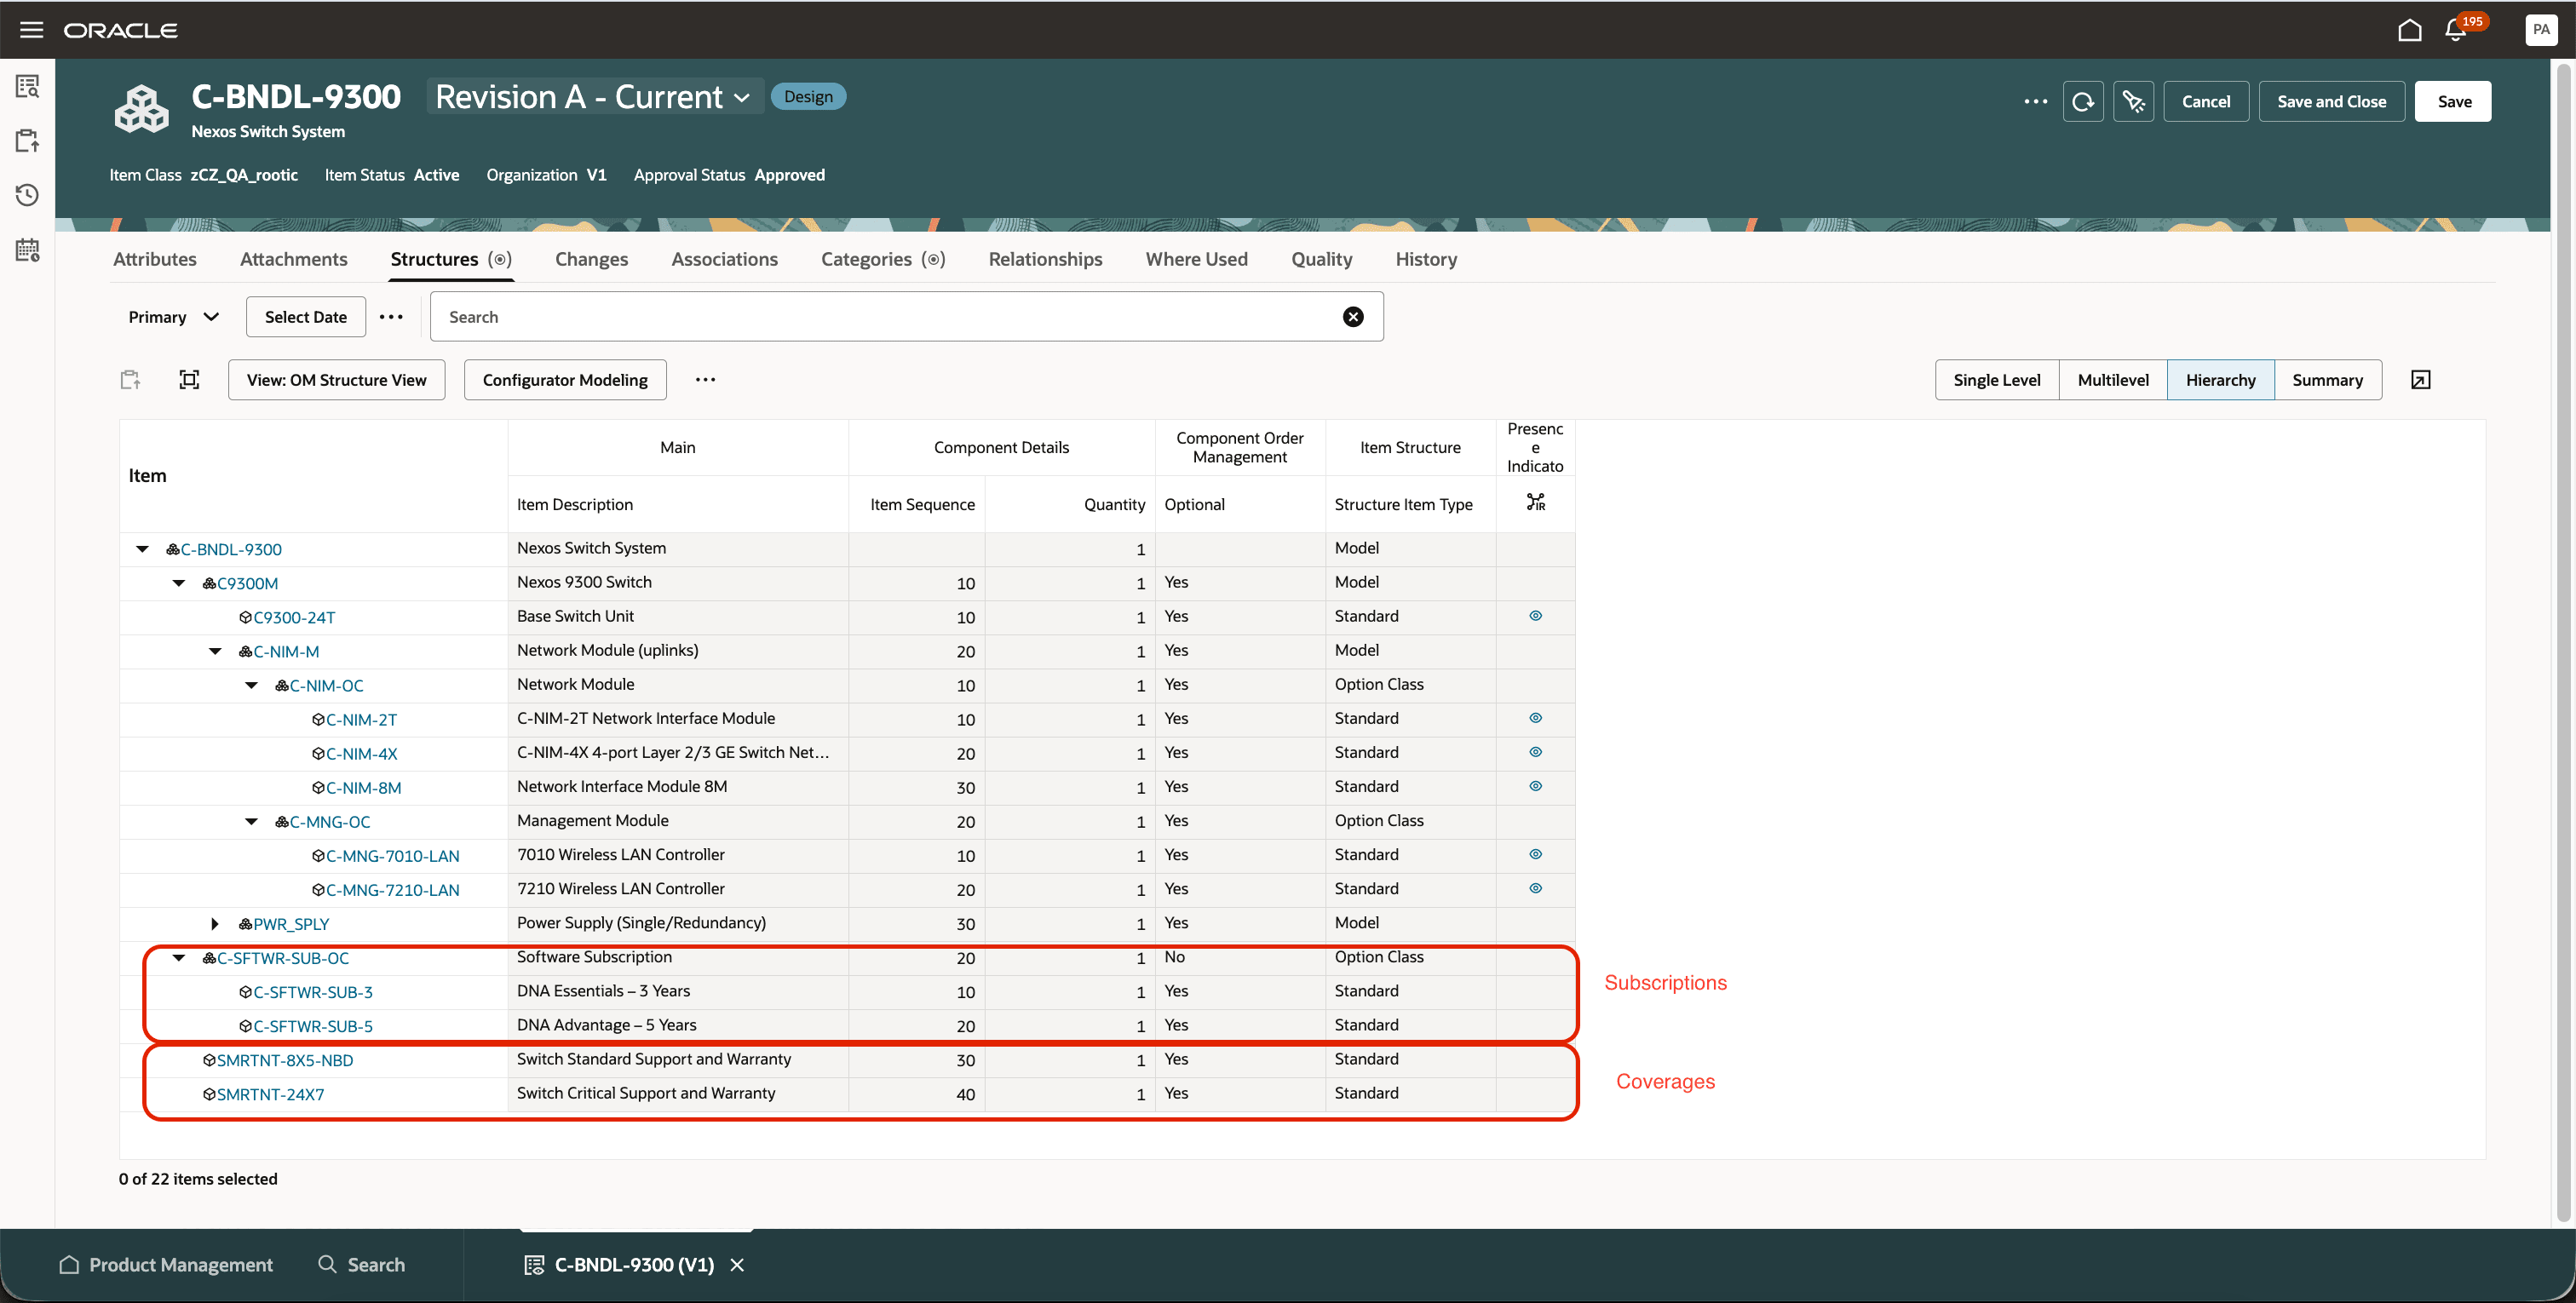This screenshot has width=2576, height=1303.
Task: Open the Attachments tab
Action: [x=293, y=259]
